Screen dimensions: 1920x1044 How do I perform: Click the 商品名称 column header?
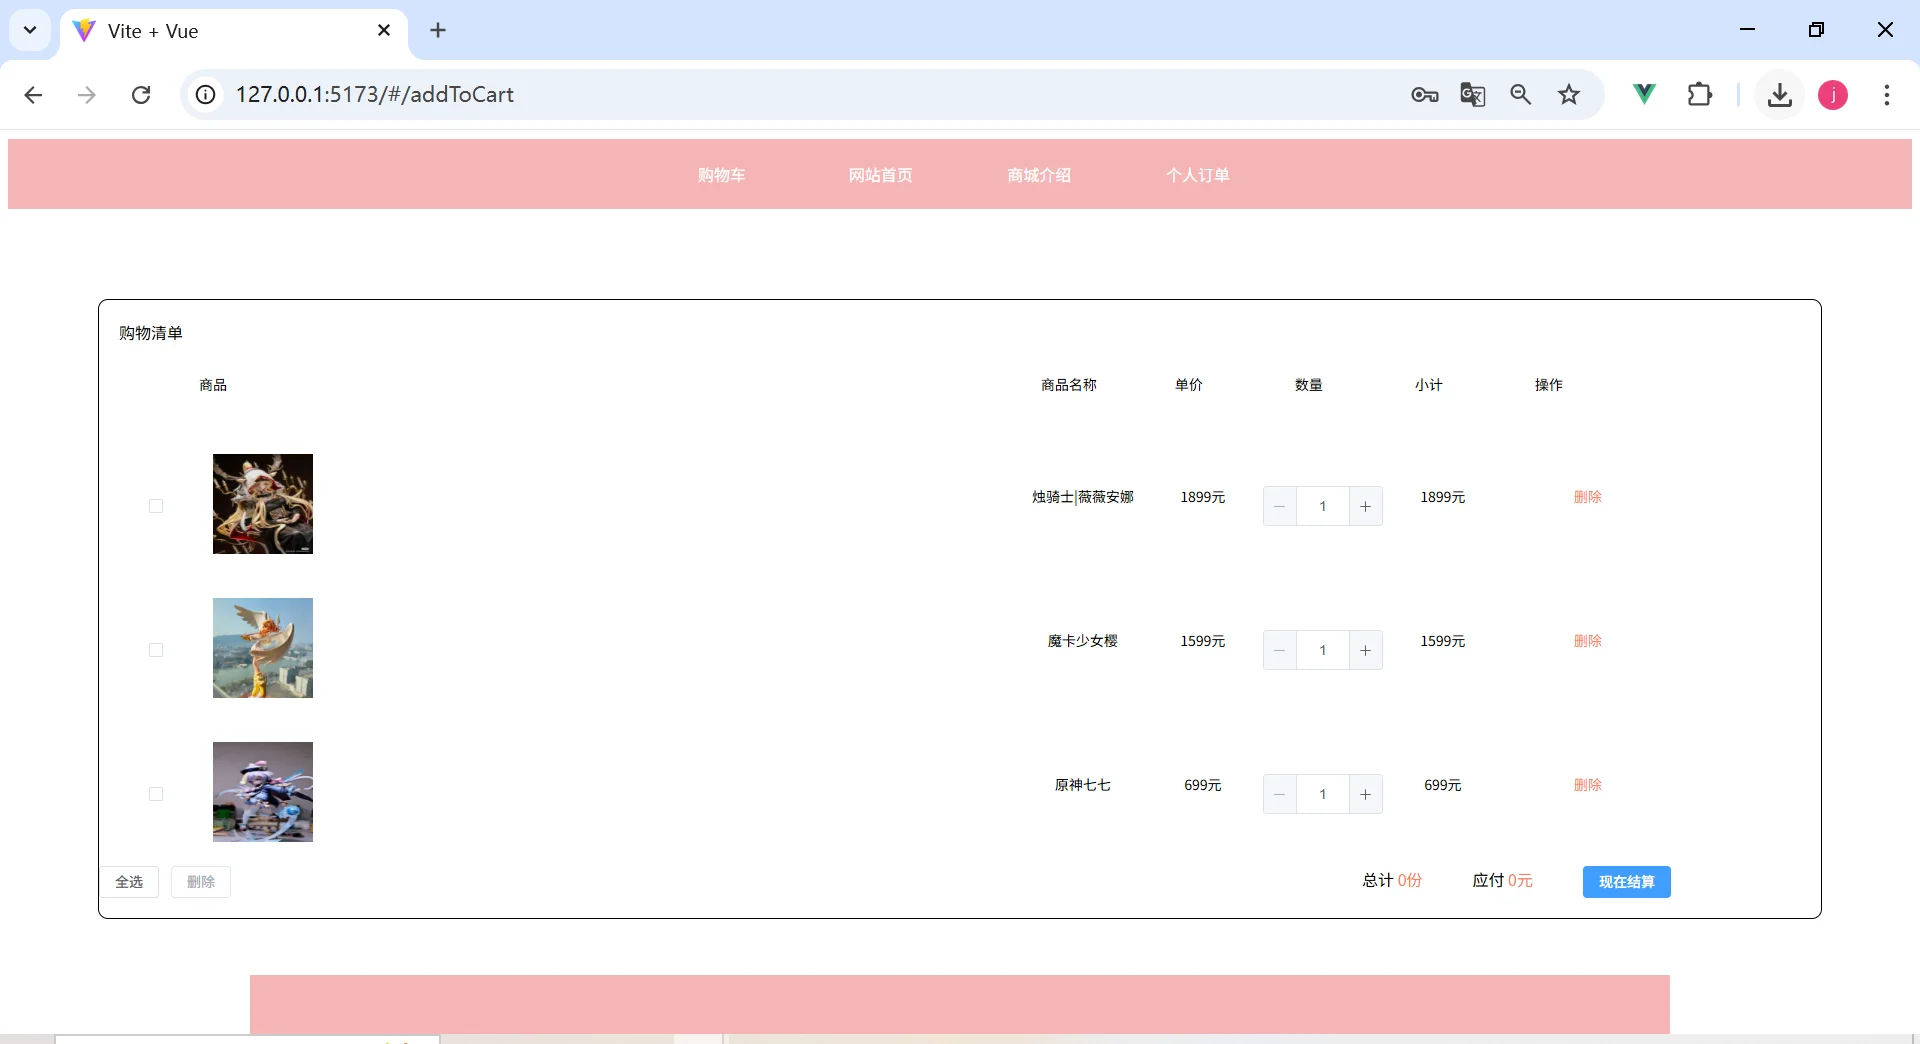(1069, 385)
